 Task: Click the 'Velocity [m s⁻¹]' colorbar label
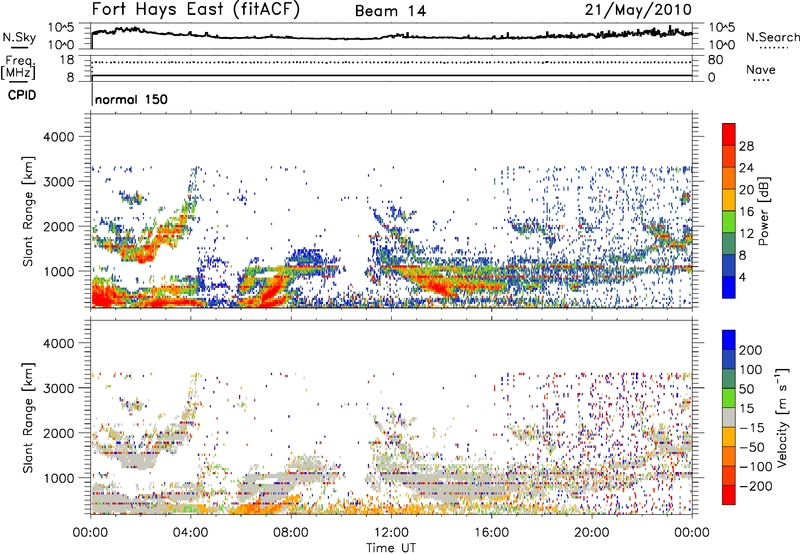click(781, 417)
